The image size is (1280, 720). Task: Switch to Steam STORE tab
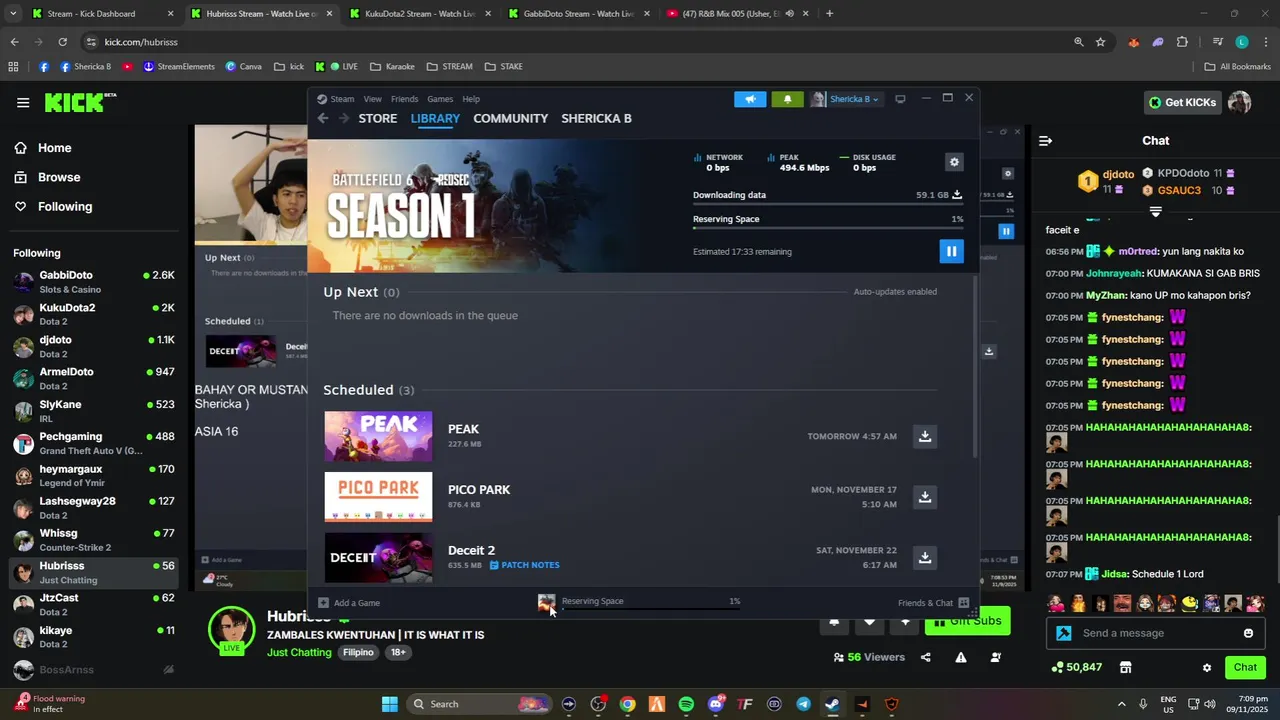coord(378,118)
